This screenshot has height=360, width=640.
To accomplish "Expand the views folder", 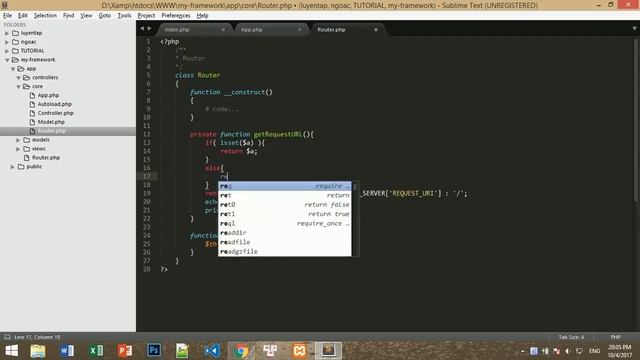I will pos(18,149).
